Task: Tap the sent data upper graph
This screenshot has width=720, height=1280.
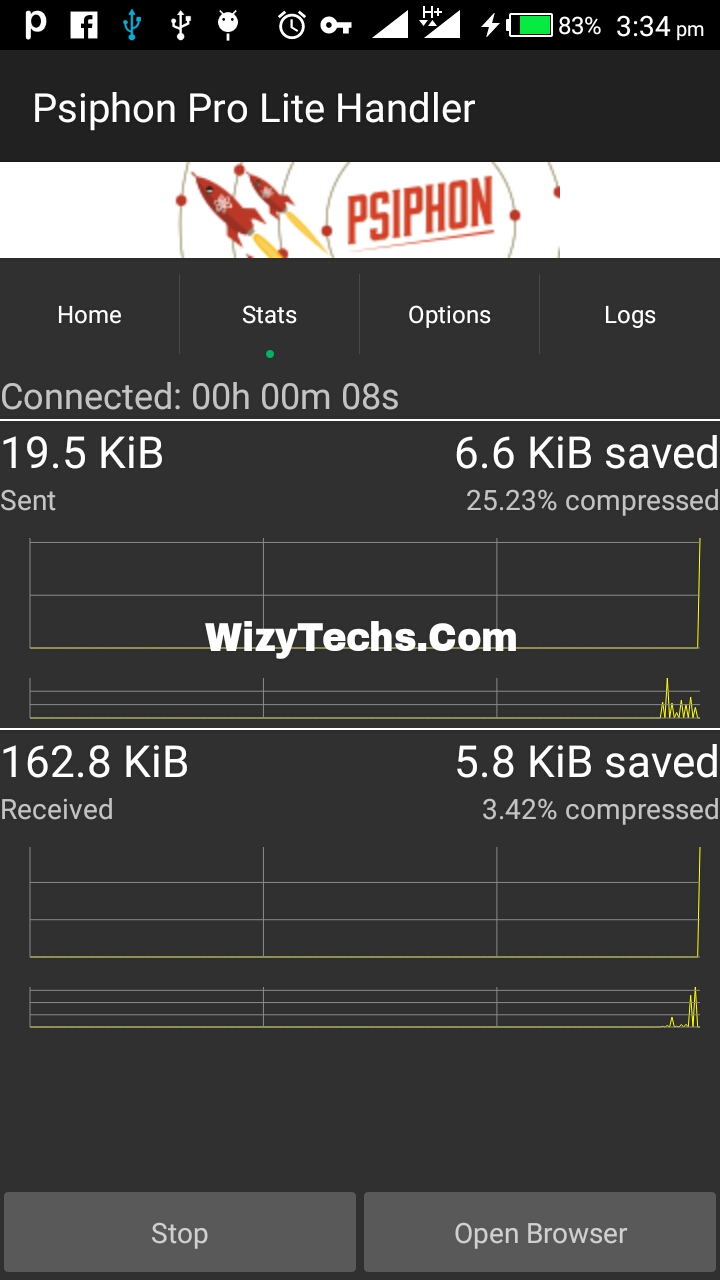Action: click(x=365, y=594)
